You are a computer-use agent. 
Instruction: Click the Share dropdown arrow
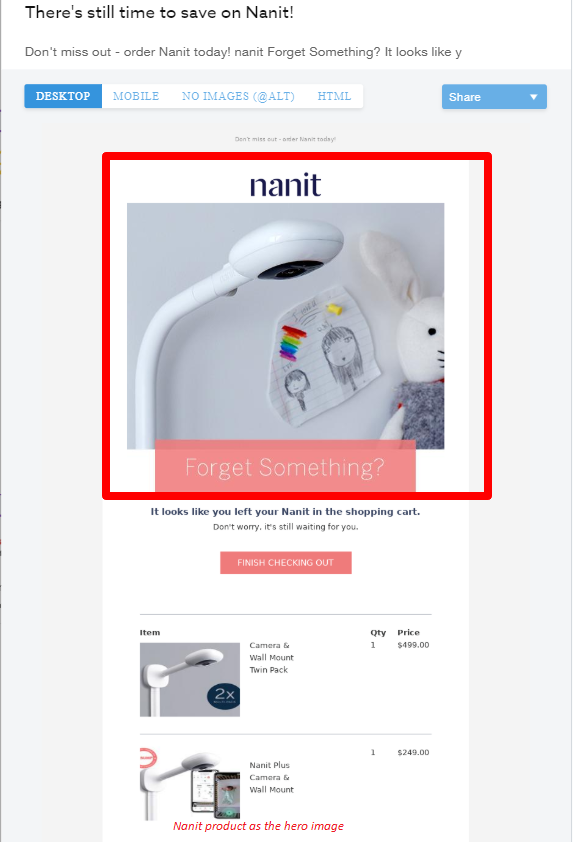[533, 97]
